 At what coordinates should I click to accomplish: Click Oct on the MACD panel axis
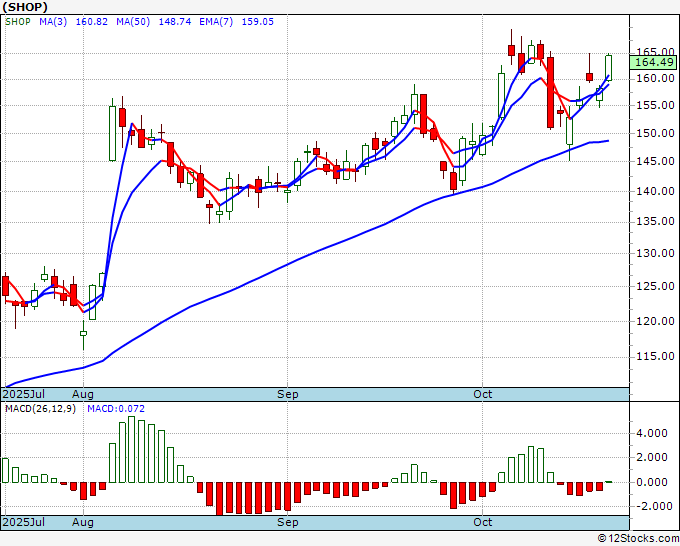(483, 522)
